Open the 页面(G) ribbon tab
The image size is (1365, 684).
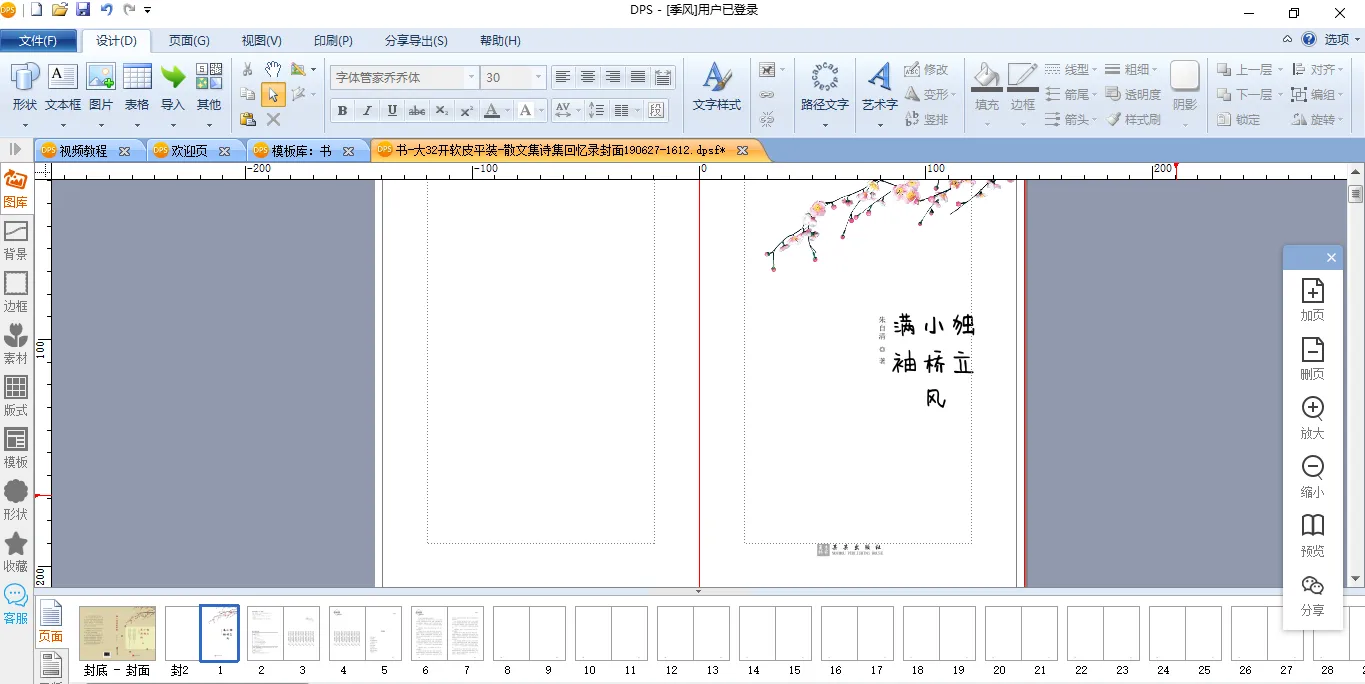(188, 41)
